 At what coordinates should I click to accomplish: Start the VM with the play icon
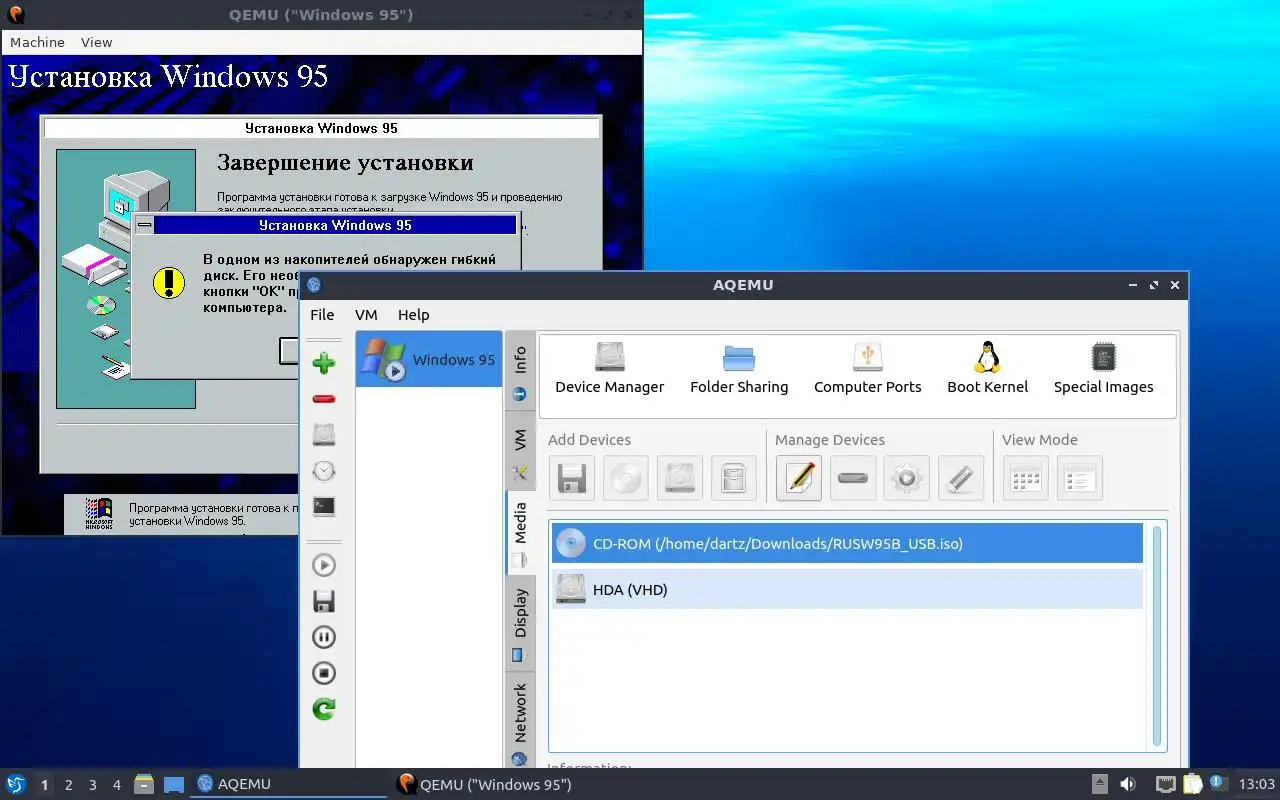[324, 565]
